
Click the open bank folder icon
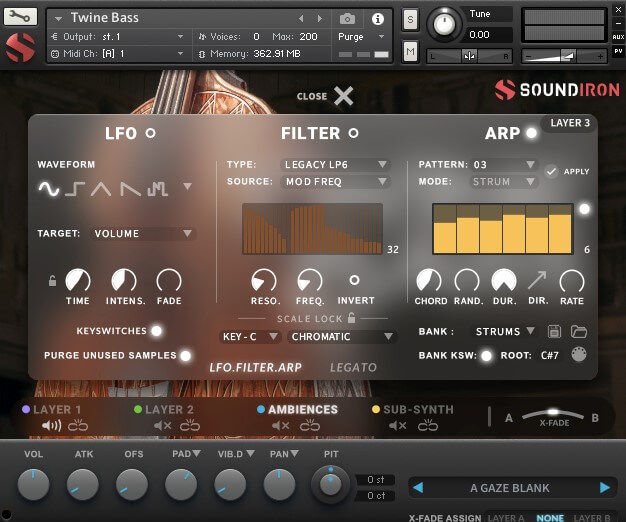578,331
